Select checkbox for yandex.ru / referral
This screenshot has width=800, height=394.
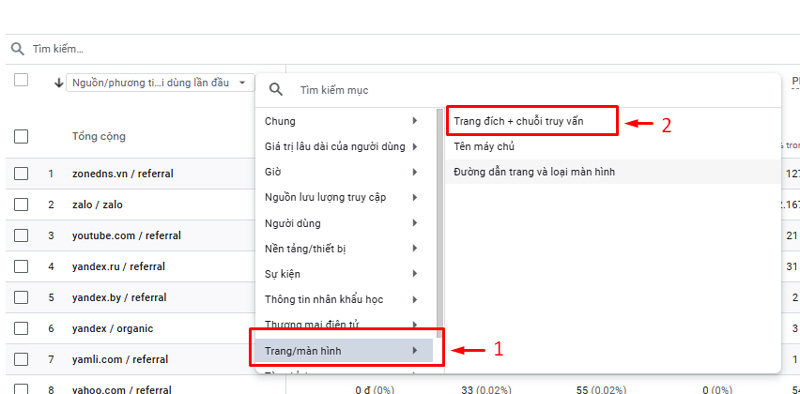(x=21, y=266)
